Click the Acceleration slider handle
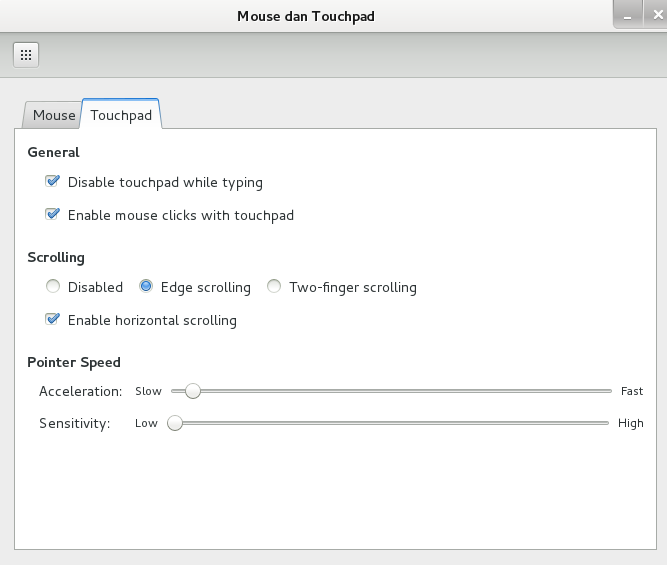The height and width of the screenshot is (565, 667). [x=192, y=391]
